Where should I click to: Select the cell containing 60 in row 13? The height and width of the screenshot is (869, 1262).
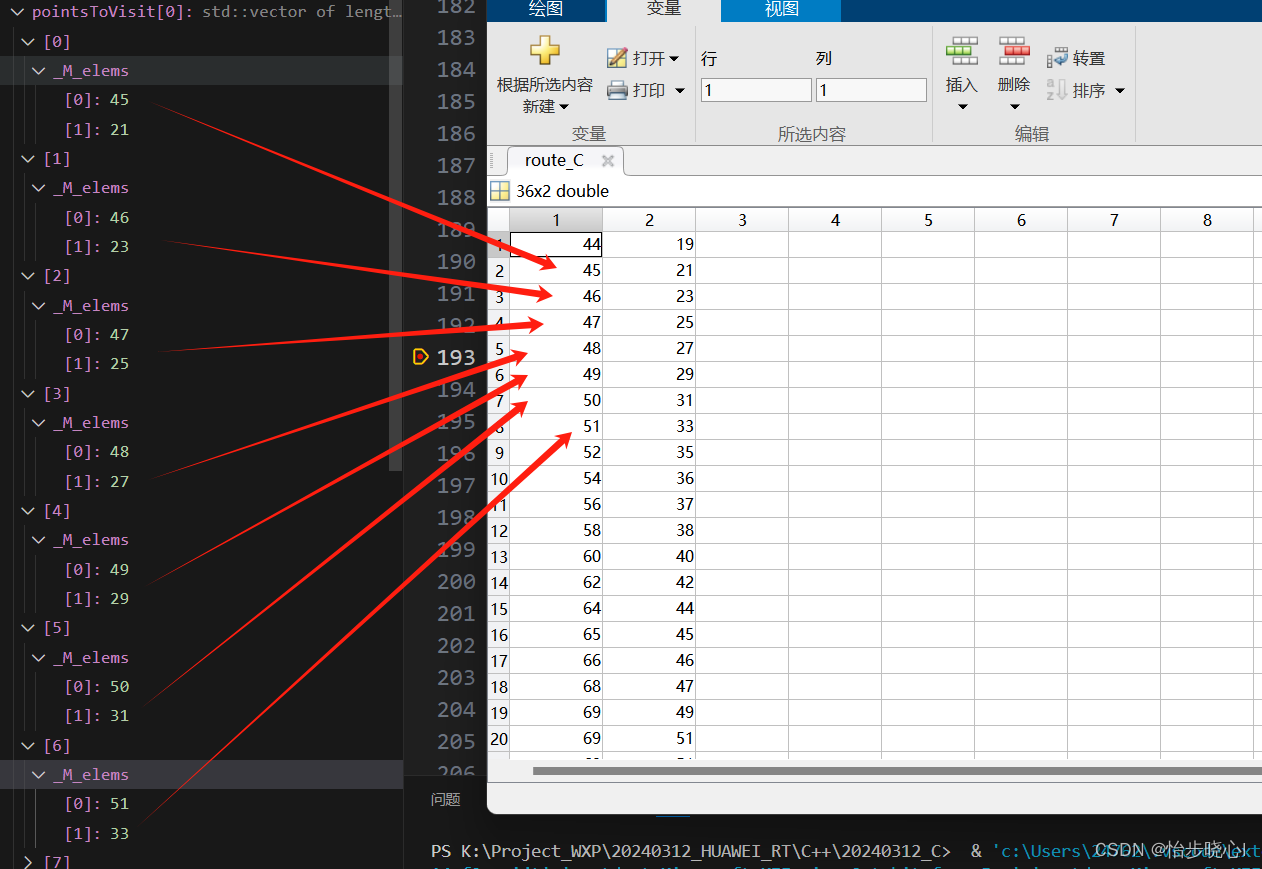[x=556, y=557]
